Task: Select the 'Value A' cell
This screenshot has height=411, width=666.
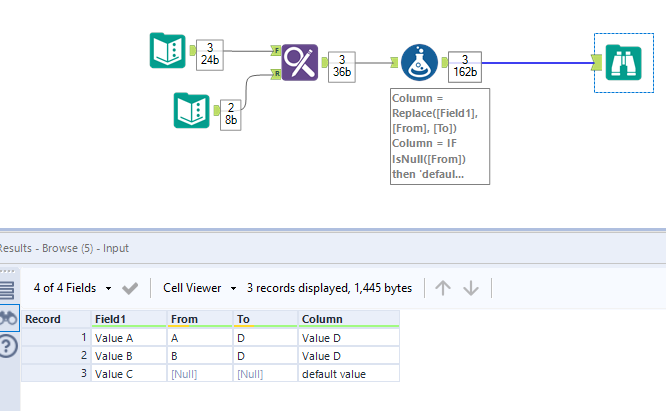Action: click(x=129, y=338)
